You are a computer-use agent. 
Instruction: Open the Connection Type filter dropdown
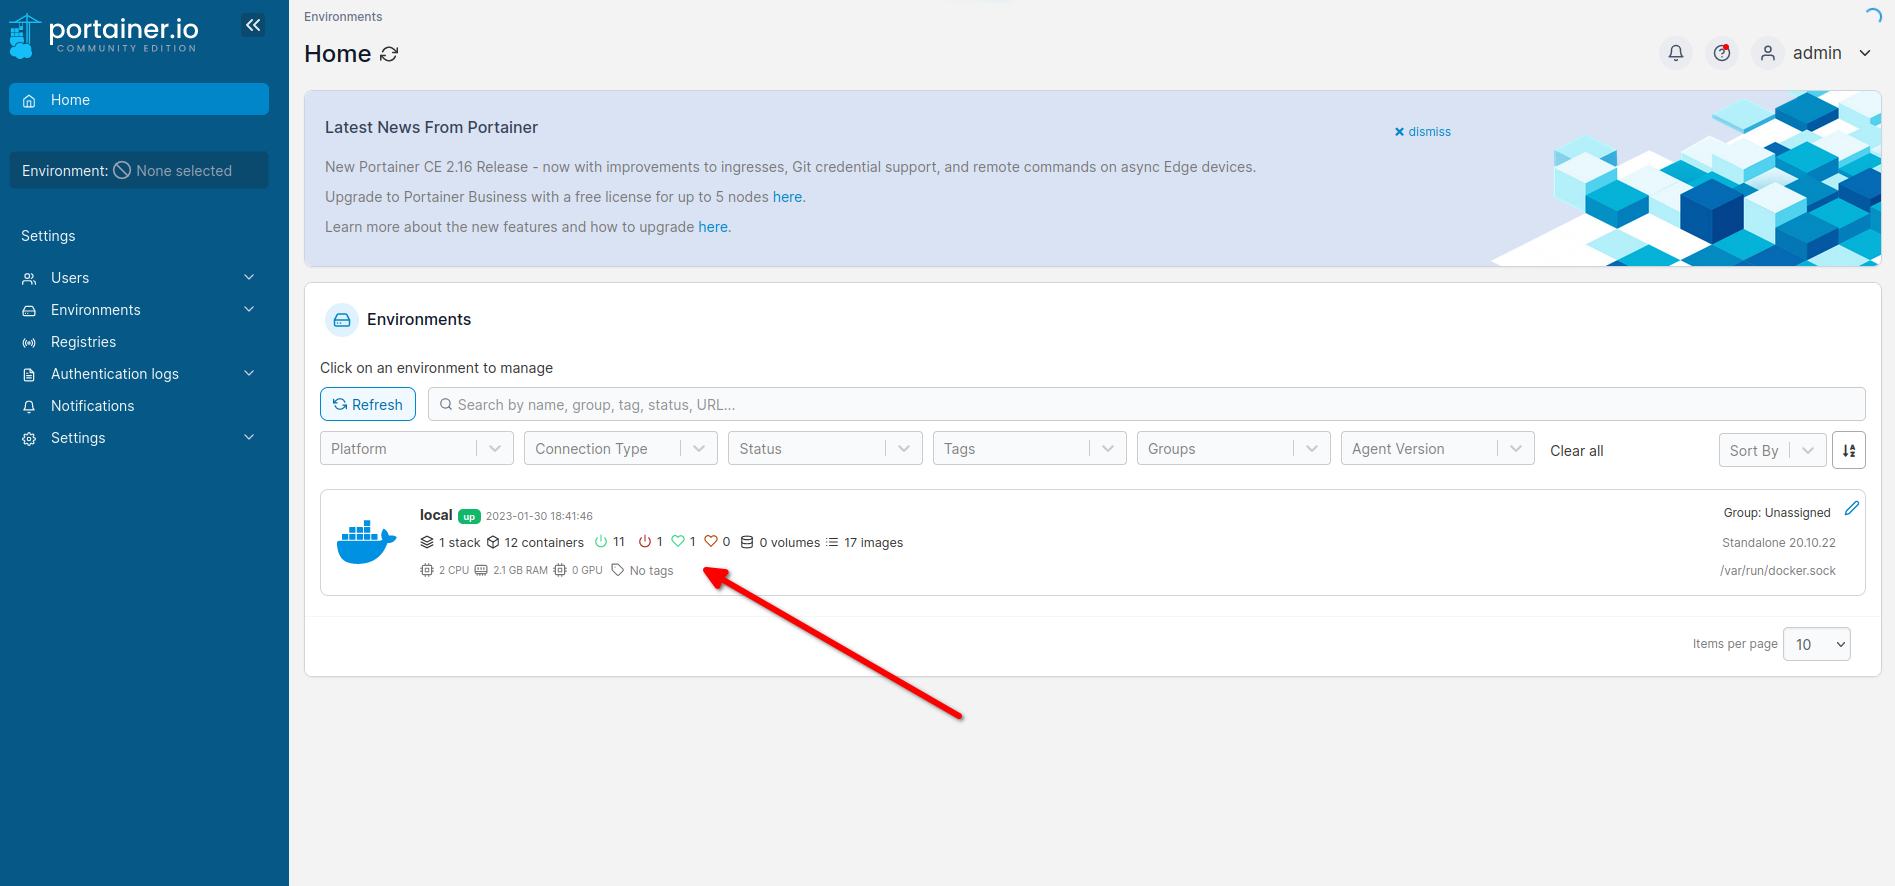[x=621, y=449]
